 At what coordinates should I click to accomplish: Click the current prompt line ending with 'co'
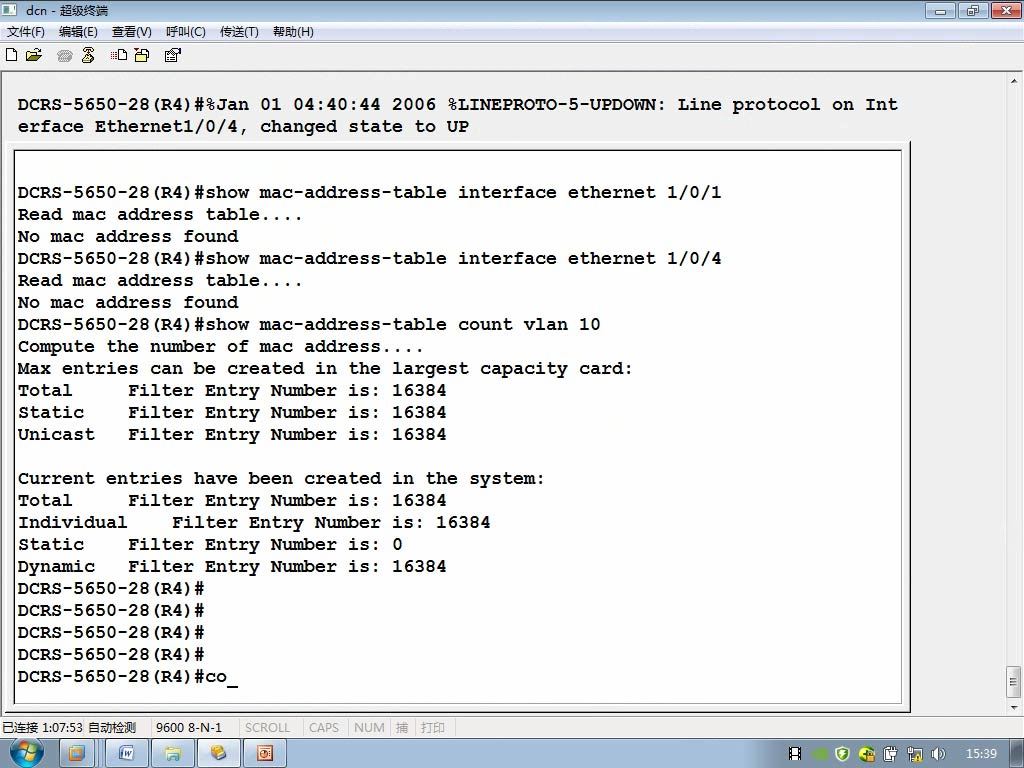tap(128, 677)
